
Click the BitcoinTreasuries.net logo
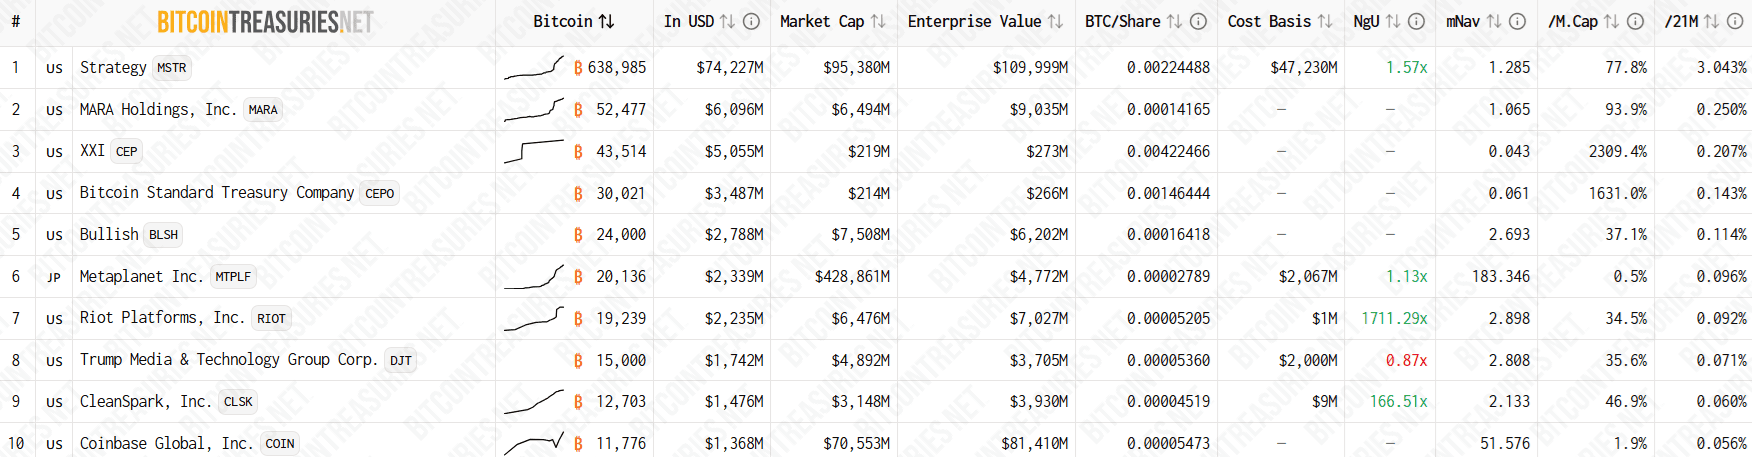tap(265, 22)
